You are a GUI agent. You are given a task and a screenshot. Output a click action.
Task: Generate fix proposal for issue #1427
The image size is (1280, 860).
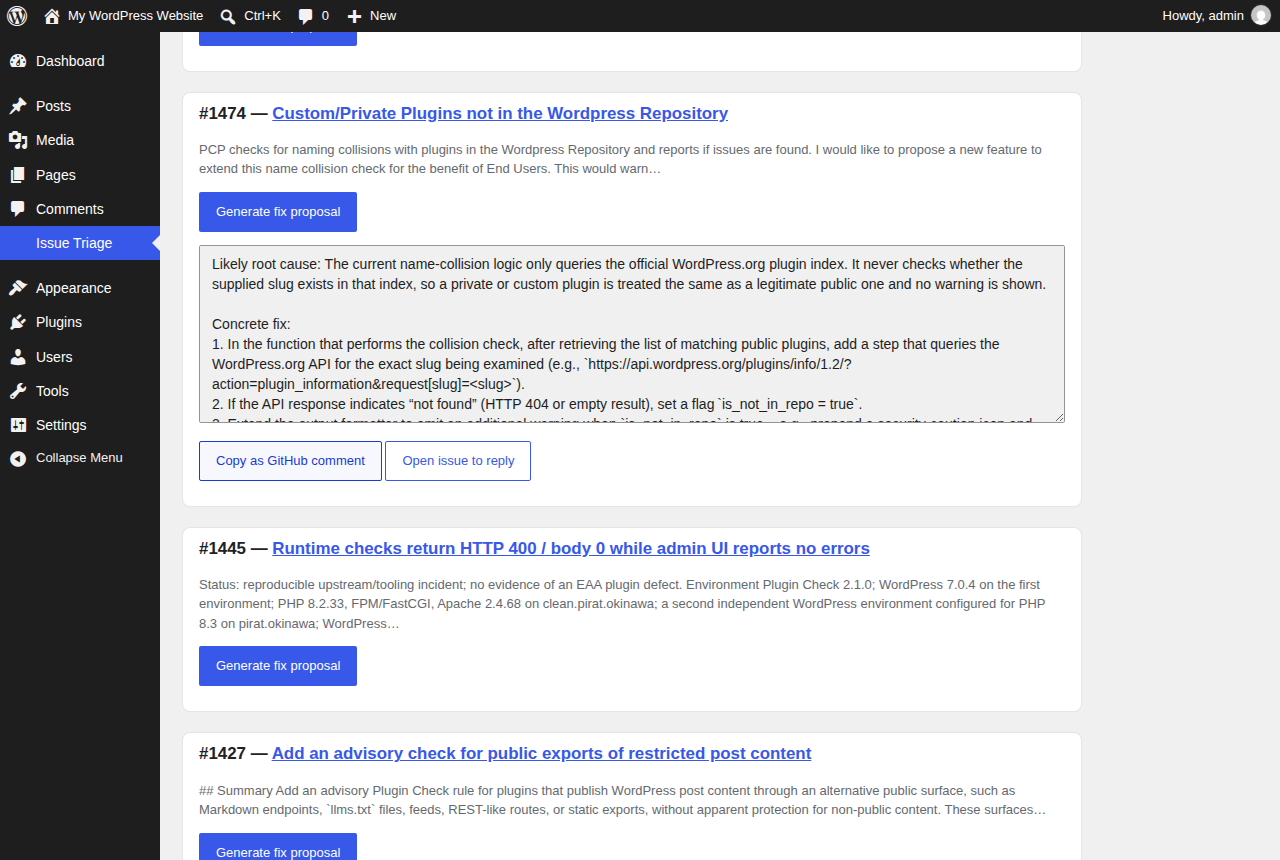278,847
